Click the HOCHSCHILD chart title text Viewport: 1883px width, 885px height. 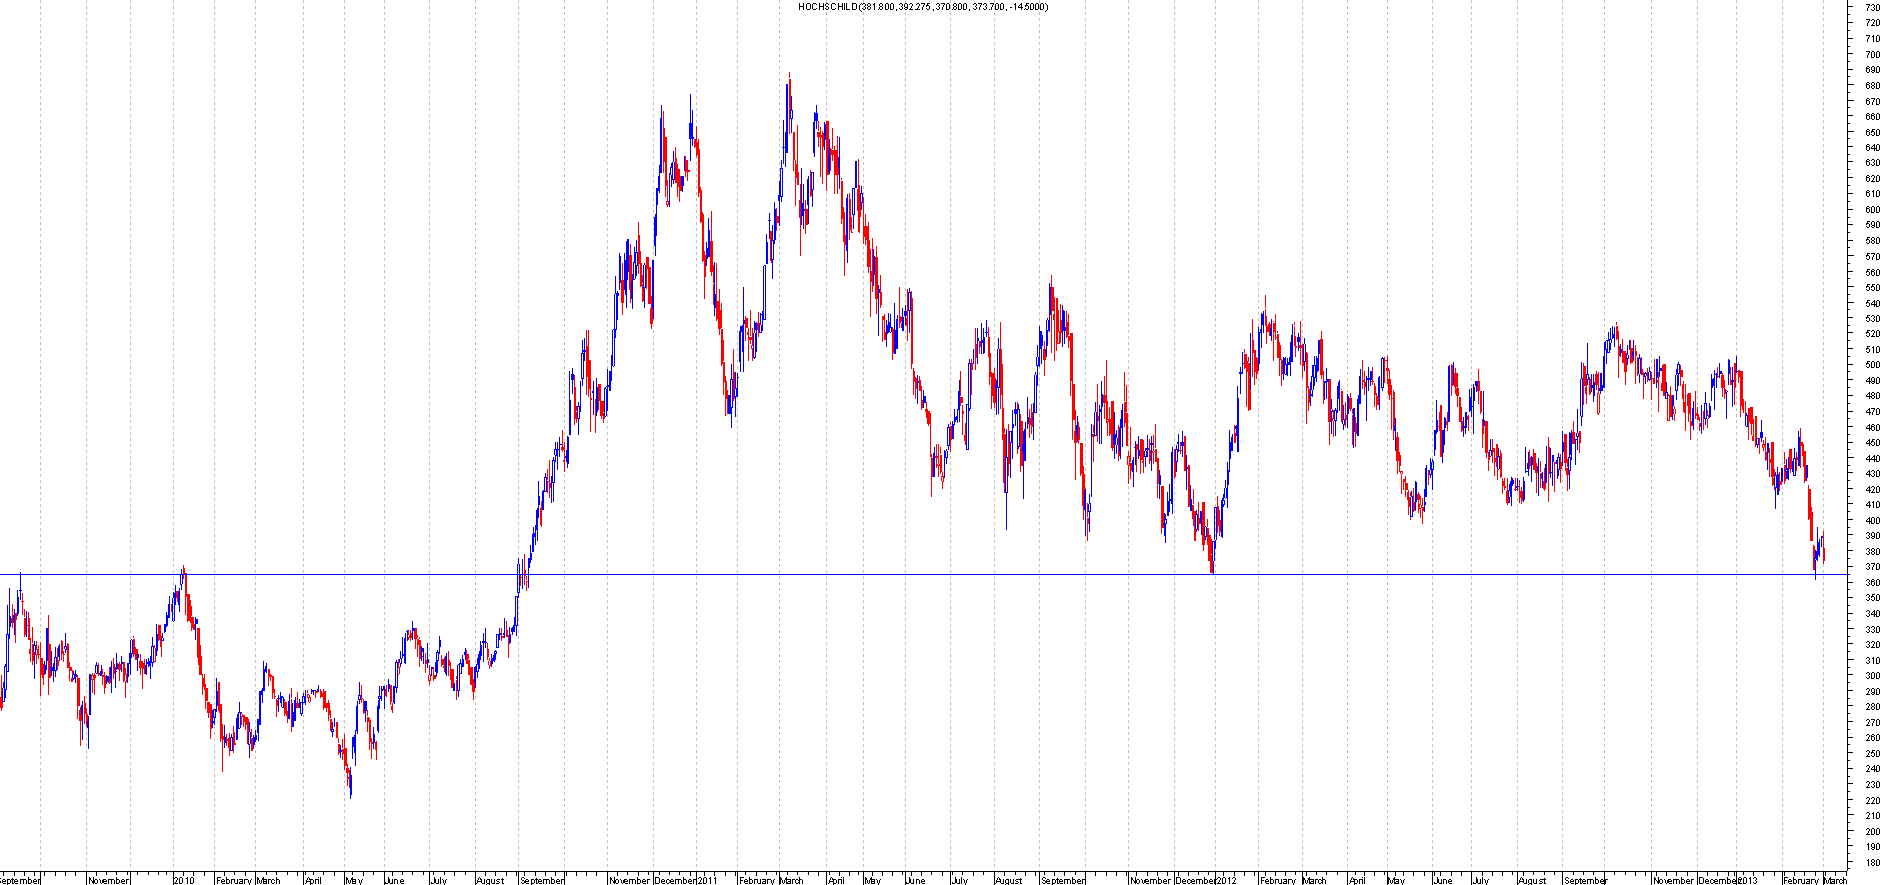point(922,7)
